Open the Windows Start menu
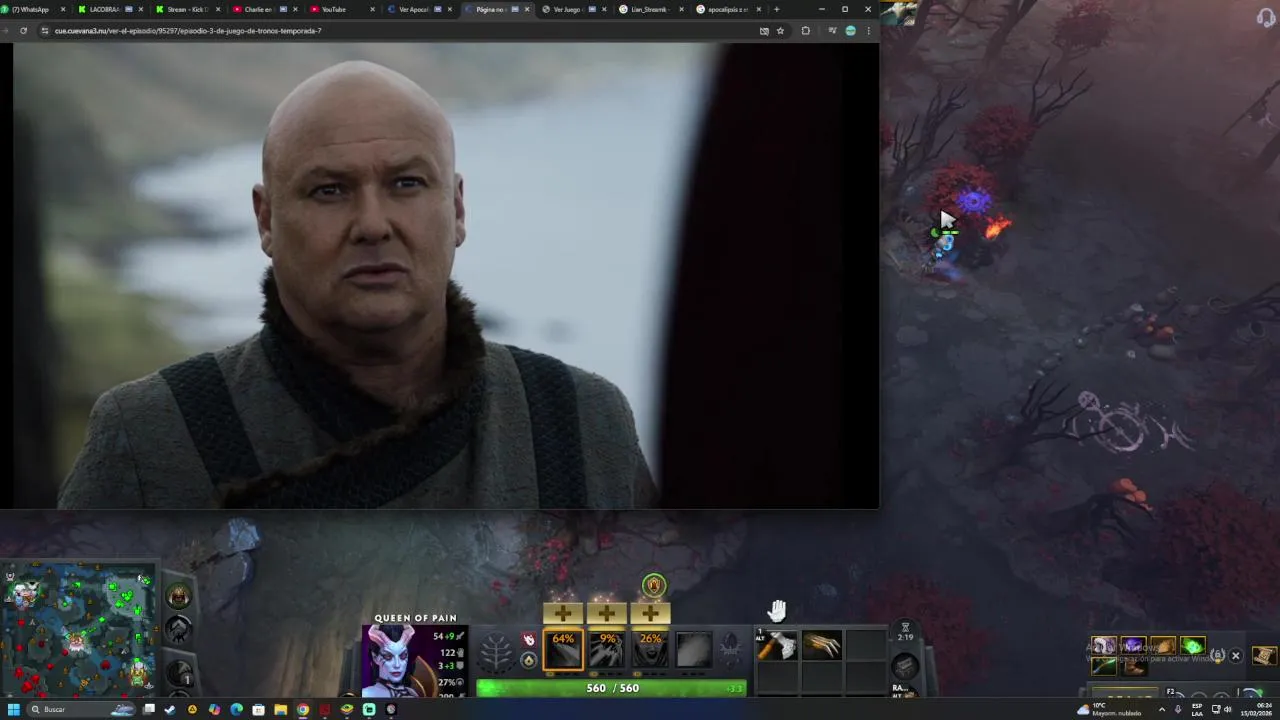 [x=14, y=709]
